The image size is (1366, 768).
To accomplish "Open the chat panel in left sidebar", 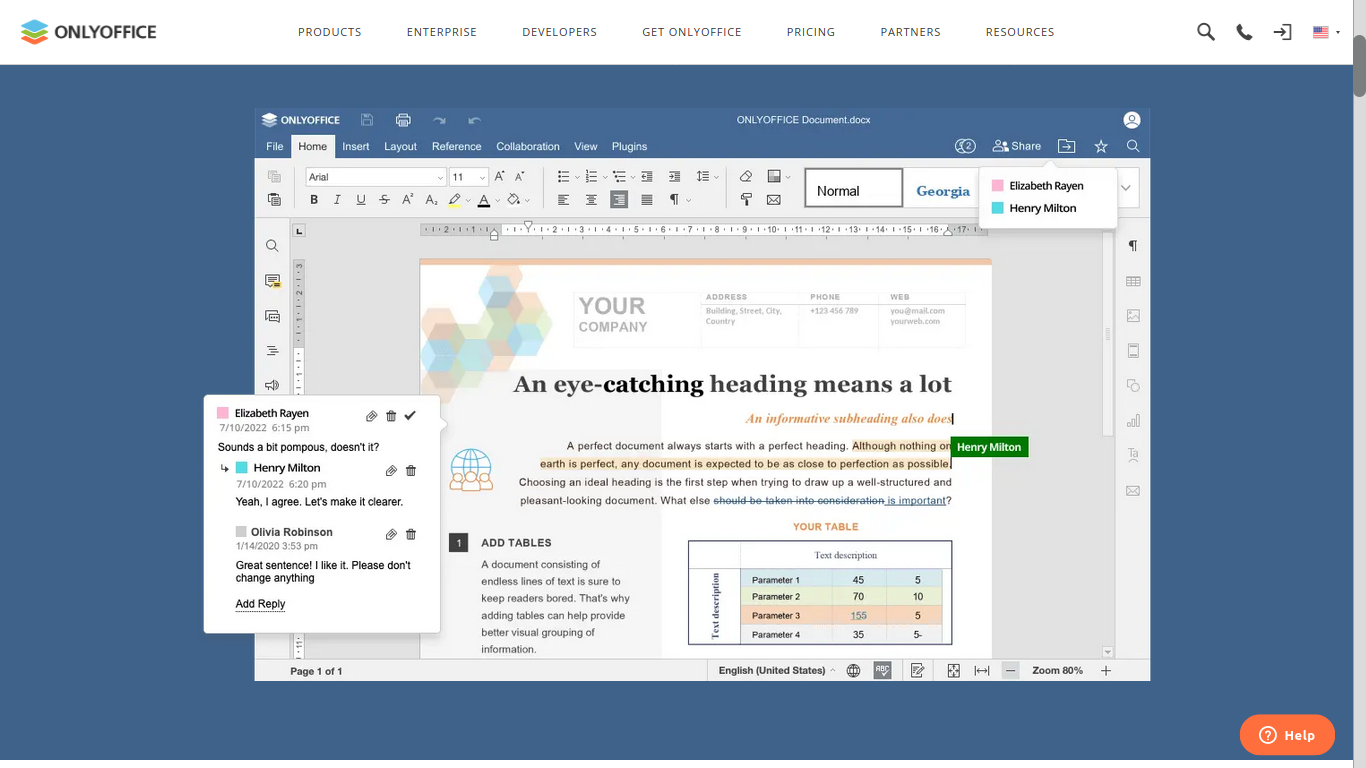I will coord(272,316).
